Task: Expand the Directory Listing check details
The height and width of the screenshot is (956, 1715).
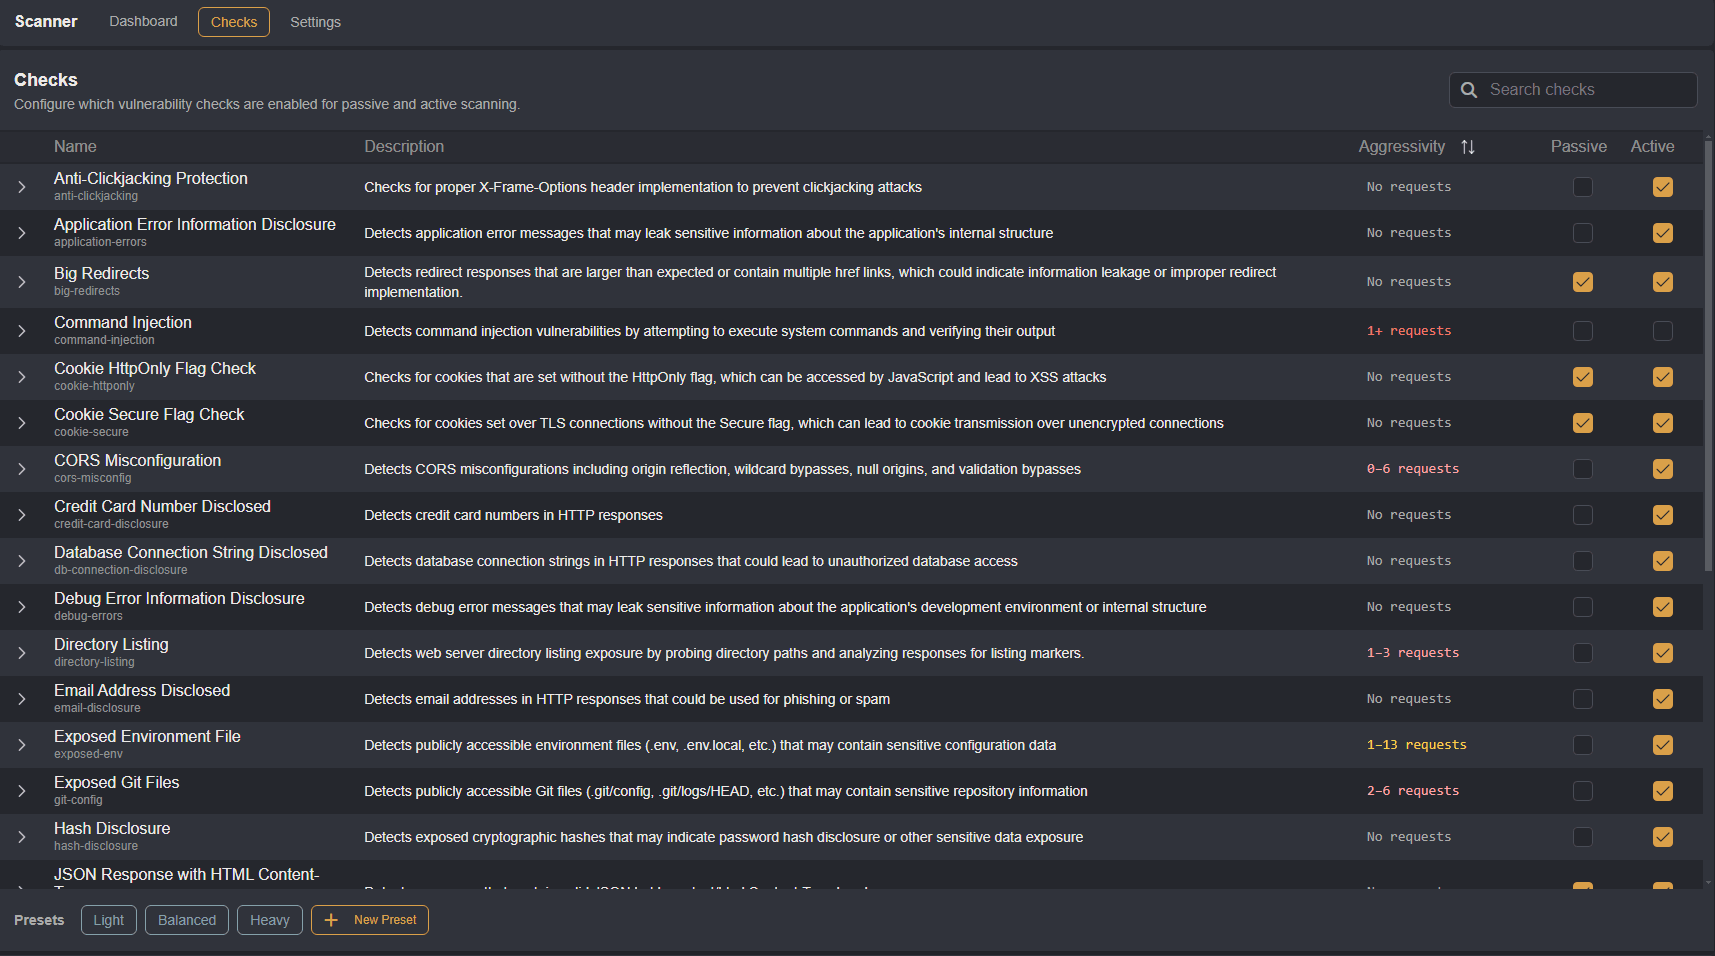Action: click(21, 652)
